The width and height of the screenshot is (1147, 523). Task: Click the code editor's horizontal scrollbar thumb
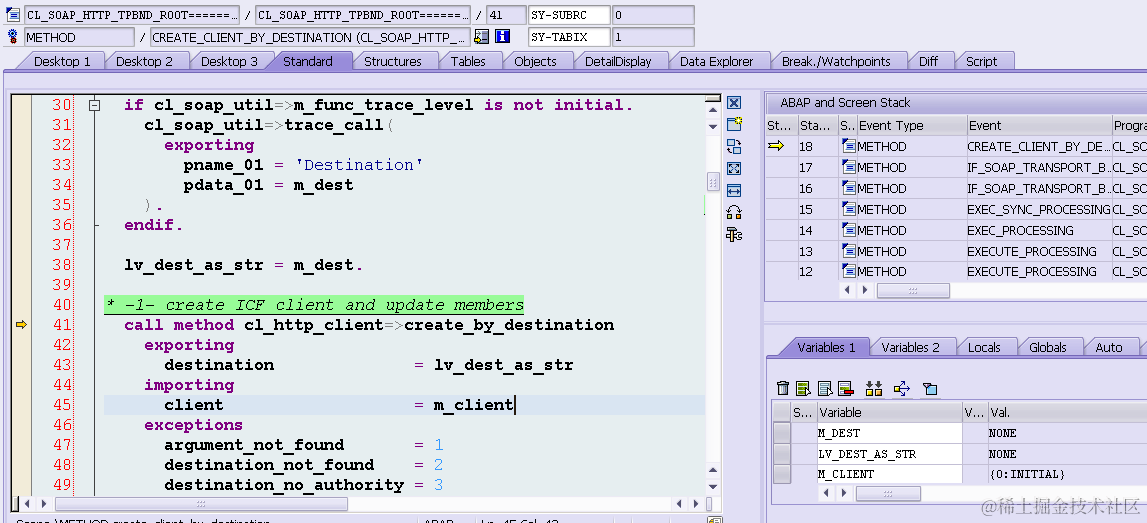coord(201,504)
